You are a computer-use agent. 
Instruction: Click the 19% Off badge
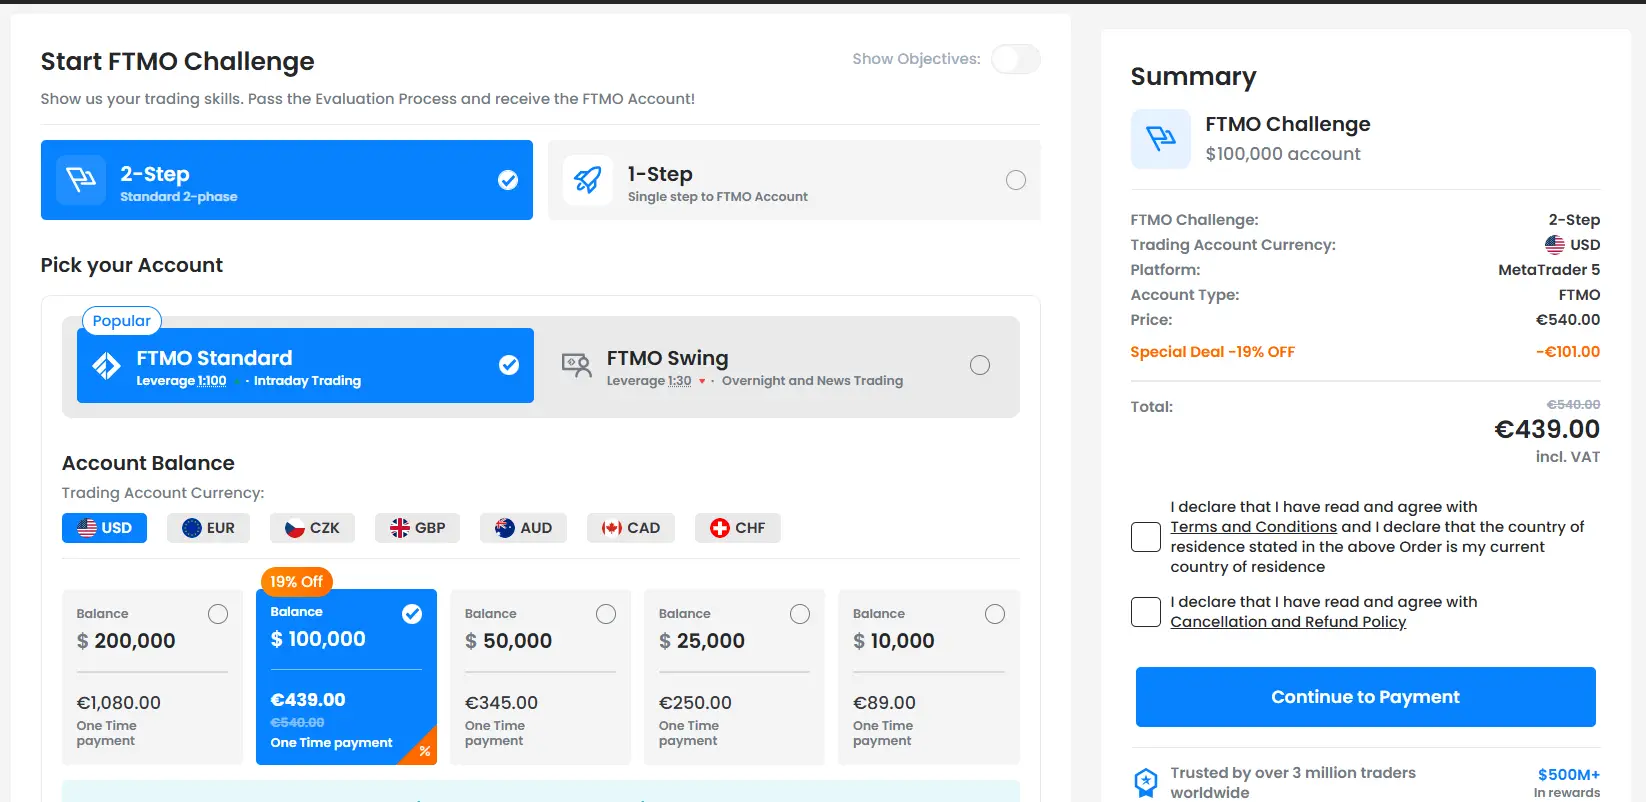[297, 581]
